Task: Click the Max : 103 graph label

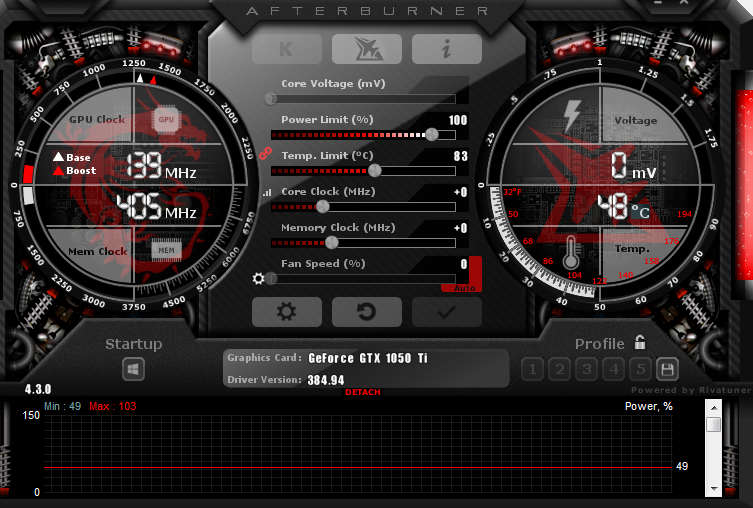Action: 112,406
